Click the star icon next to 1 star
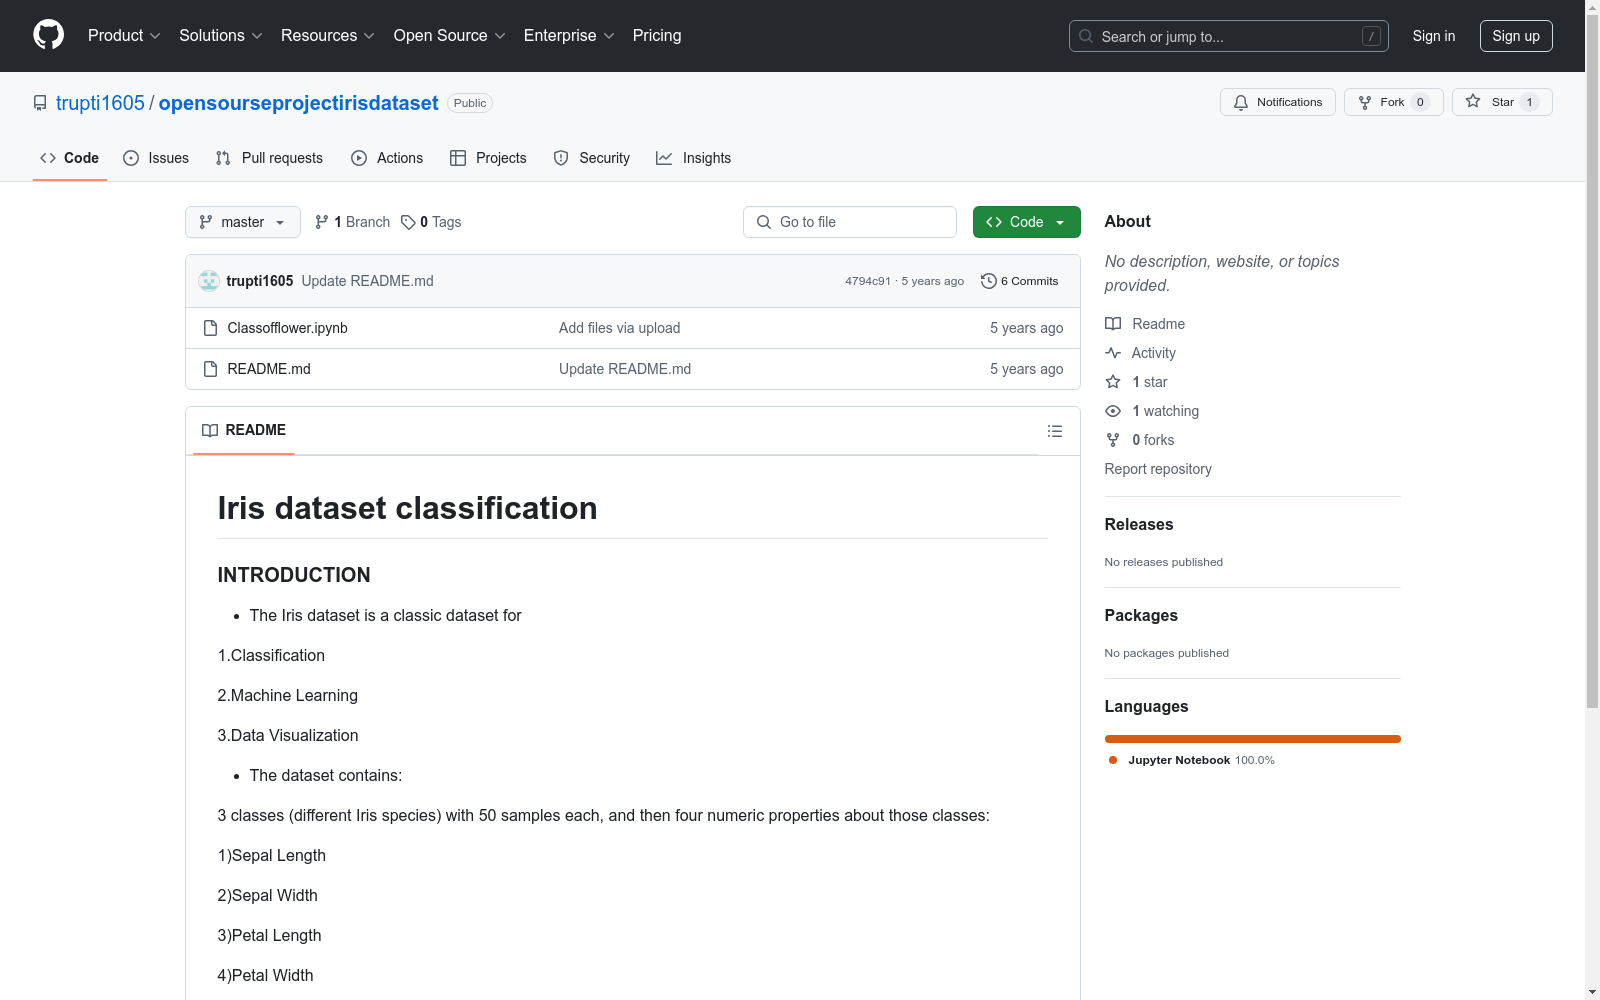1600x1000 pixels. click(x=1113, y=382)
